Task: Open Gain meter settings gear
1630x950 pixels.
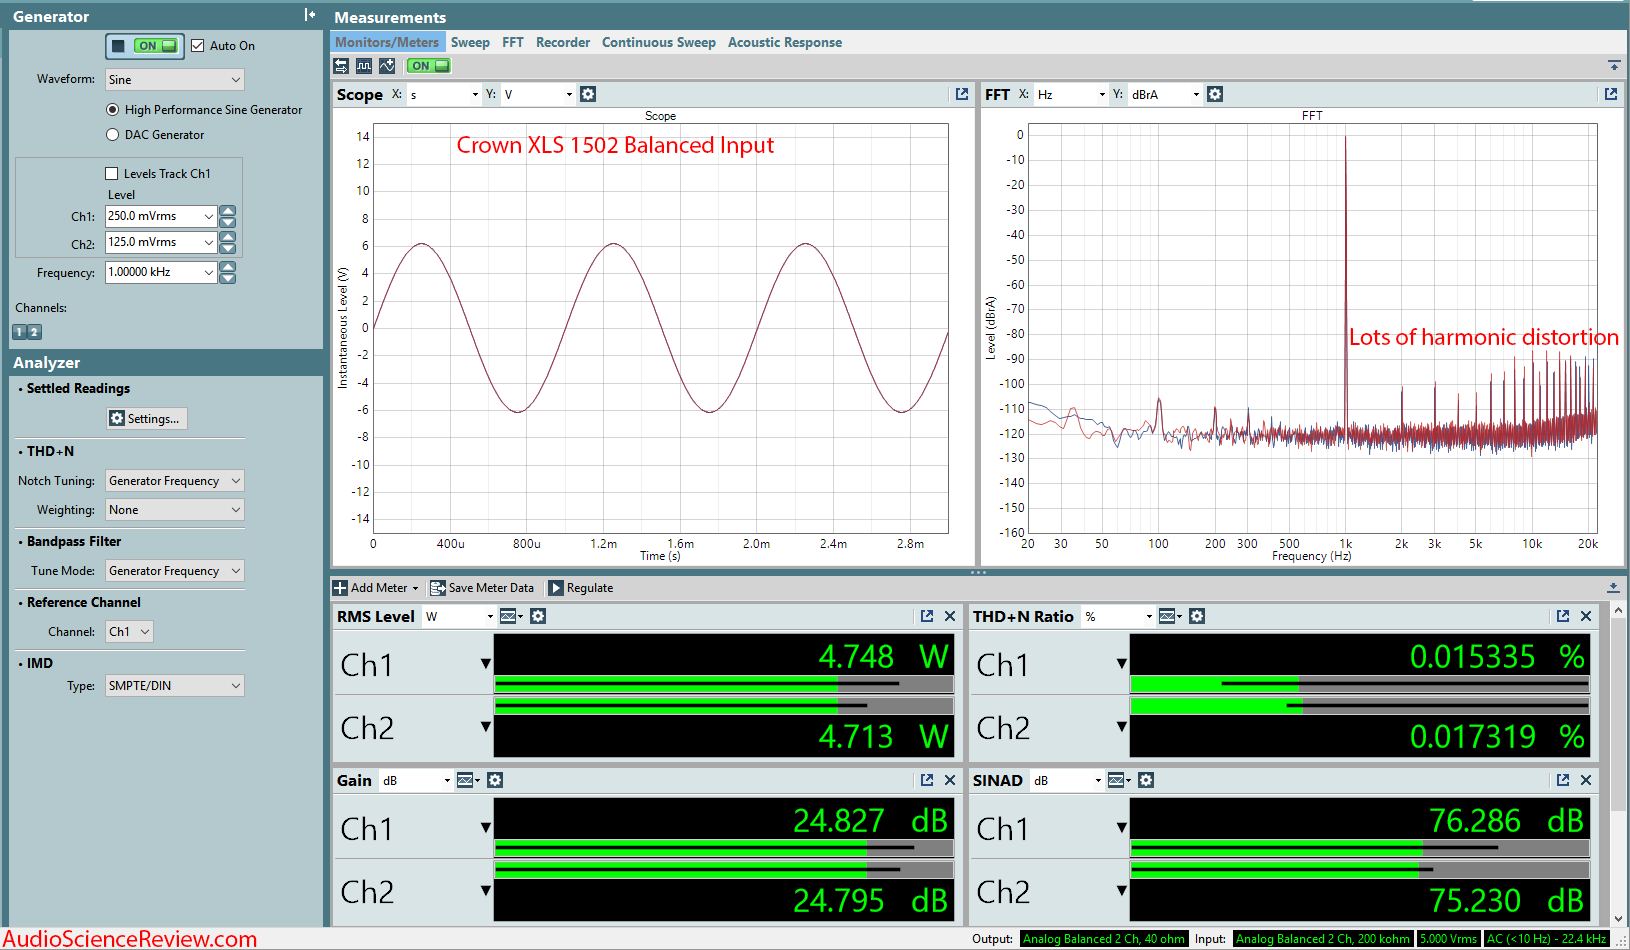Action: (x=495, y=780)
